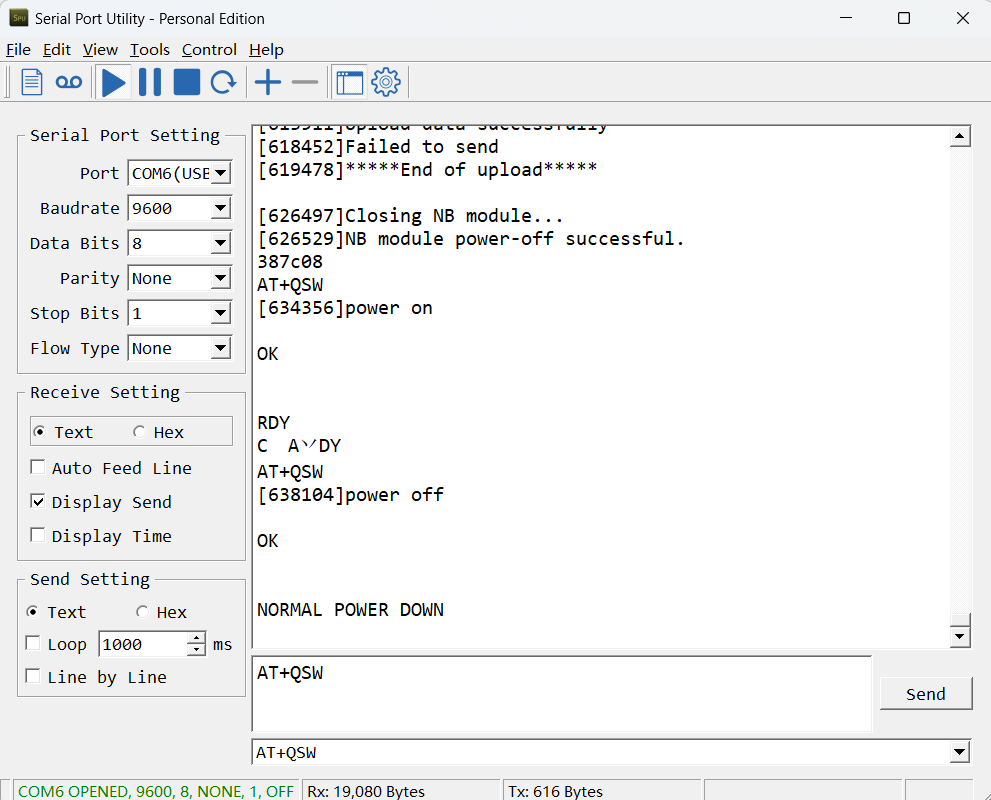Image resolution: width=991 pixels, height=800 pixels.
Task: Open the Tools menu
Action: point(150,50)
